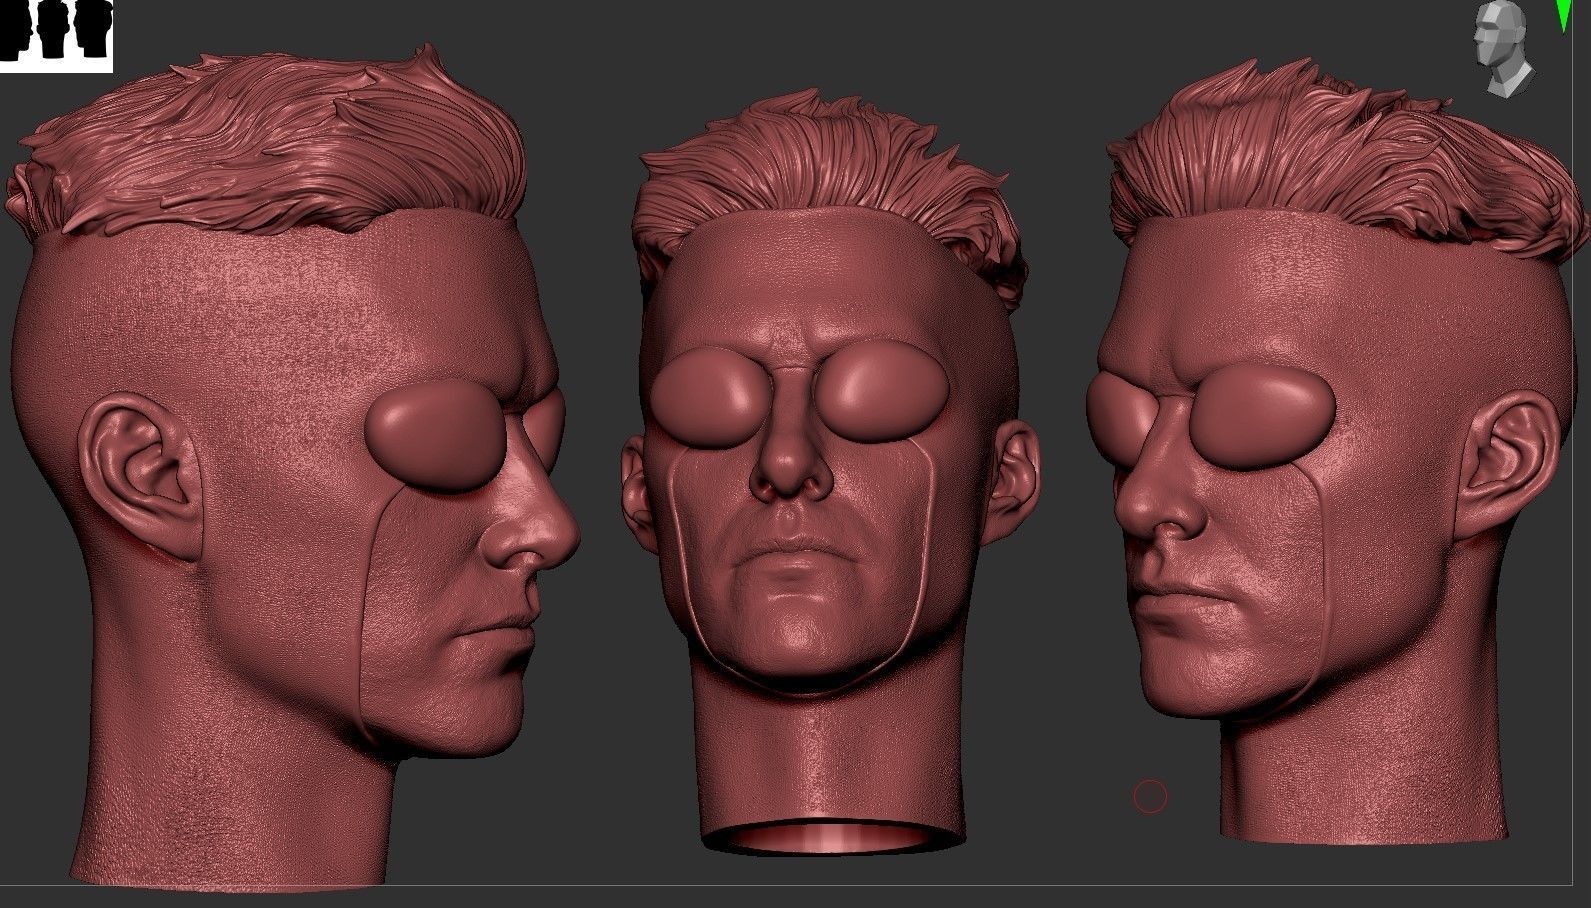1591x908 pixels.
Task: Click the silhouette thumbnail preview in the corner
Action: (56, 36)
